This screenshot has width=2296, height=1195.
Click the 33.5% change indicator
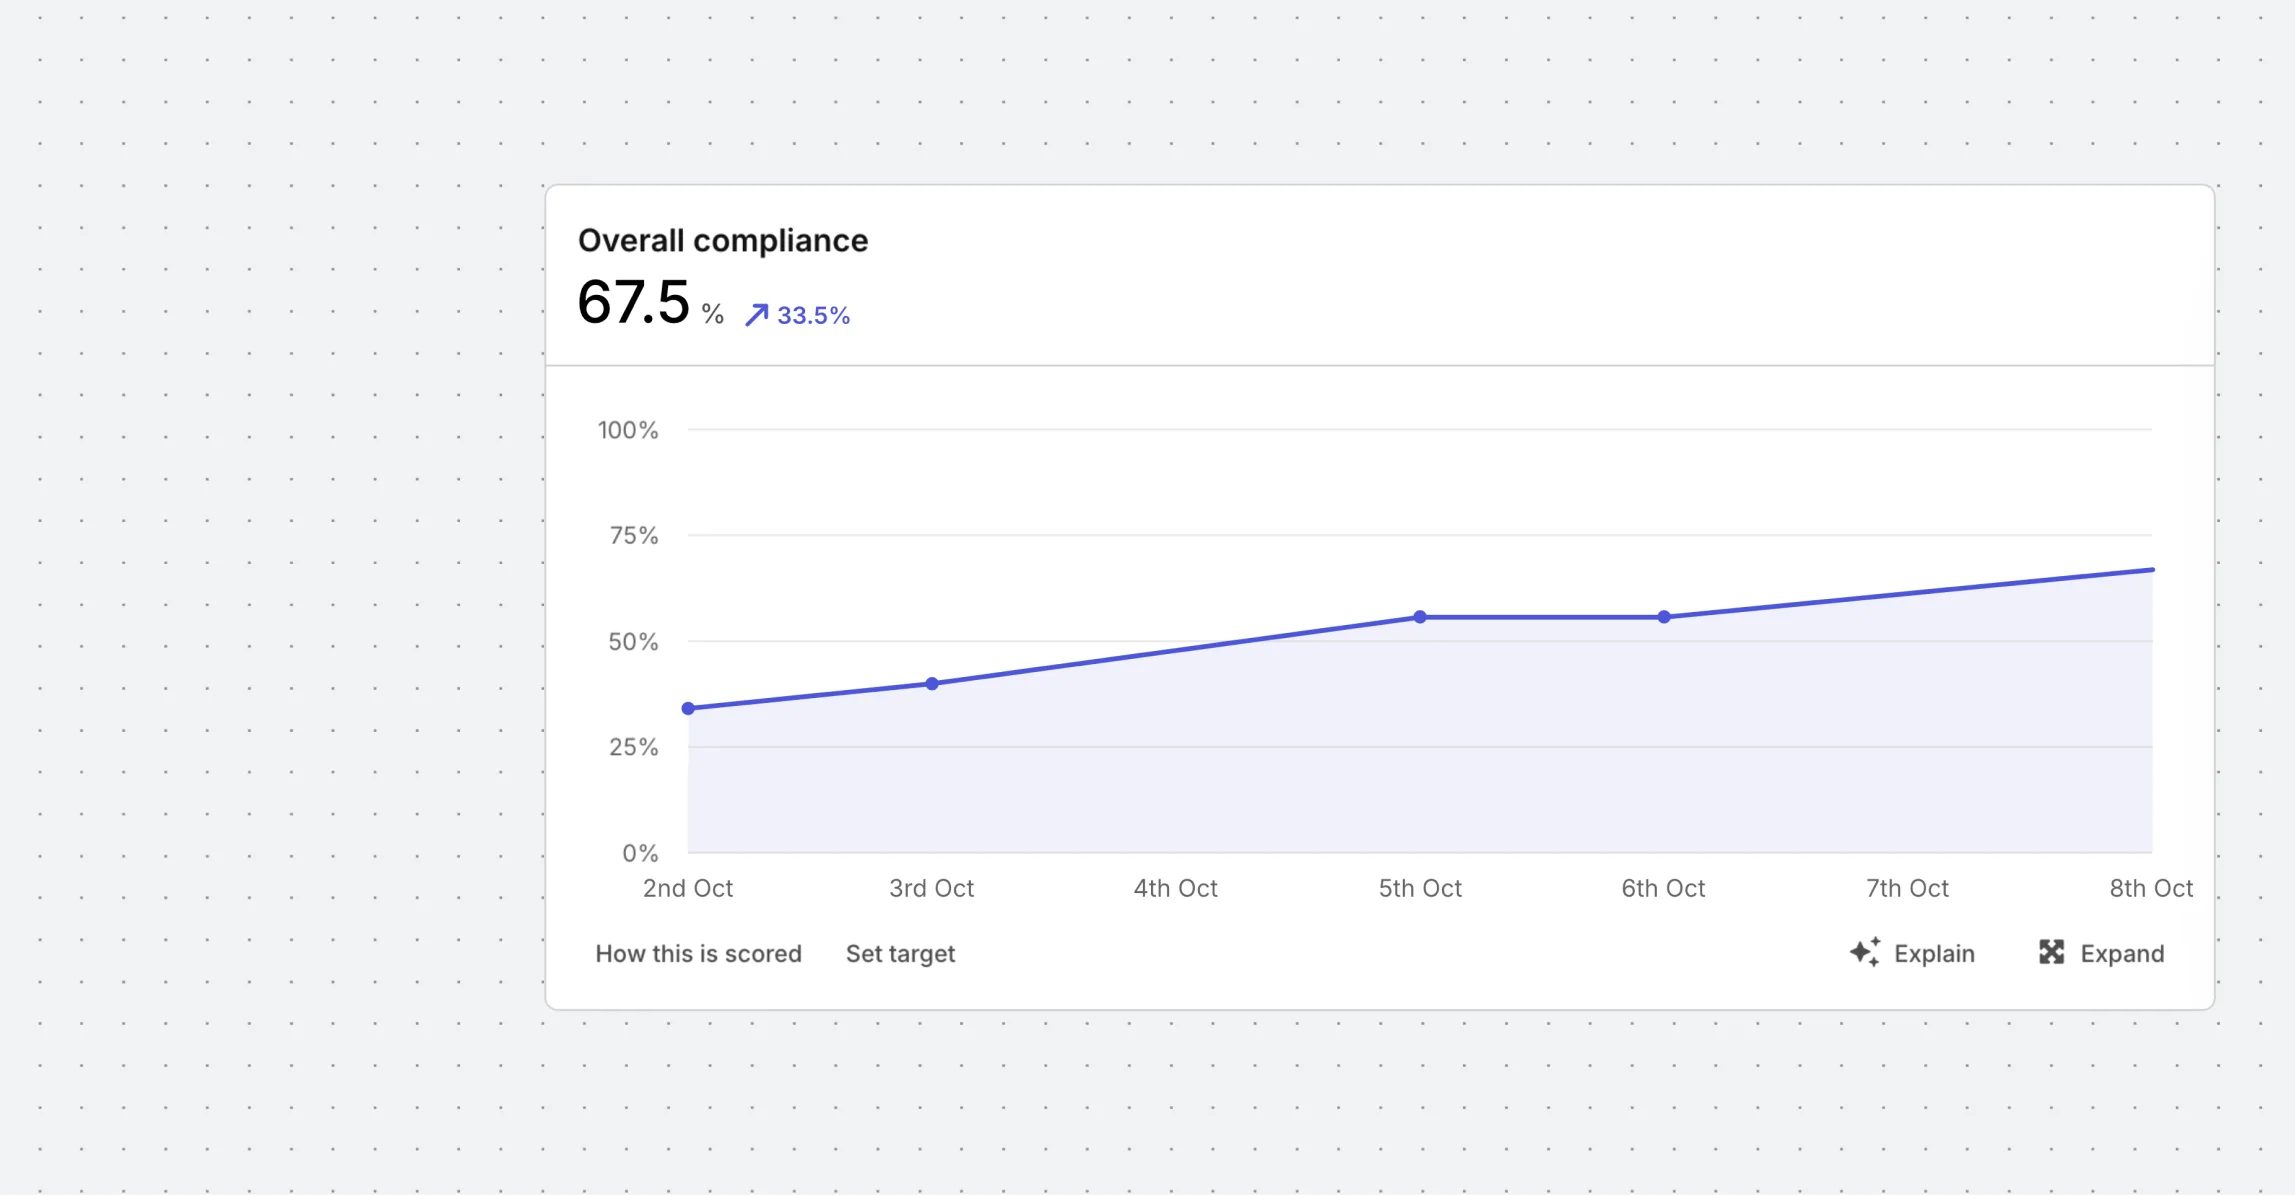click(x=813, y=315)
